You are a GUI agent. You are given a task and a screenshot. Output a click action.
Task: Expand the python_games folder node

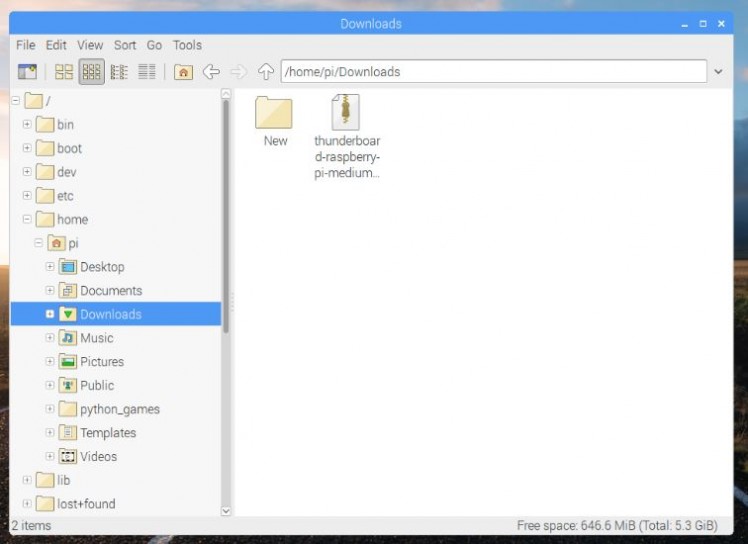(50, 408)
